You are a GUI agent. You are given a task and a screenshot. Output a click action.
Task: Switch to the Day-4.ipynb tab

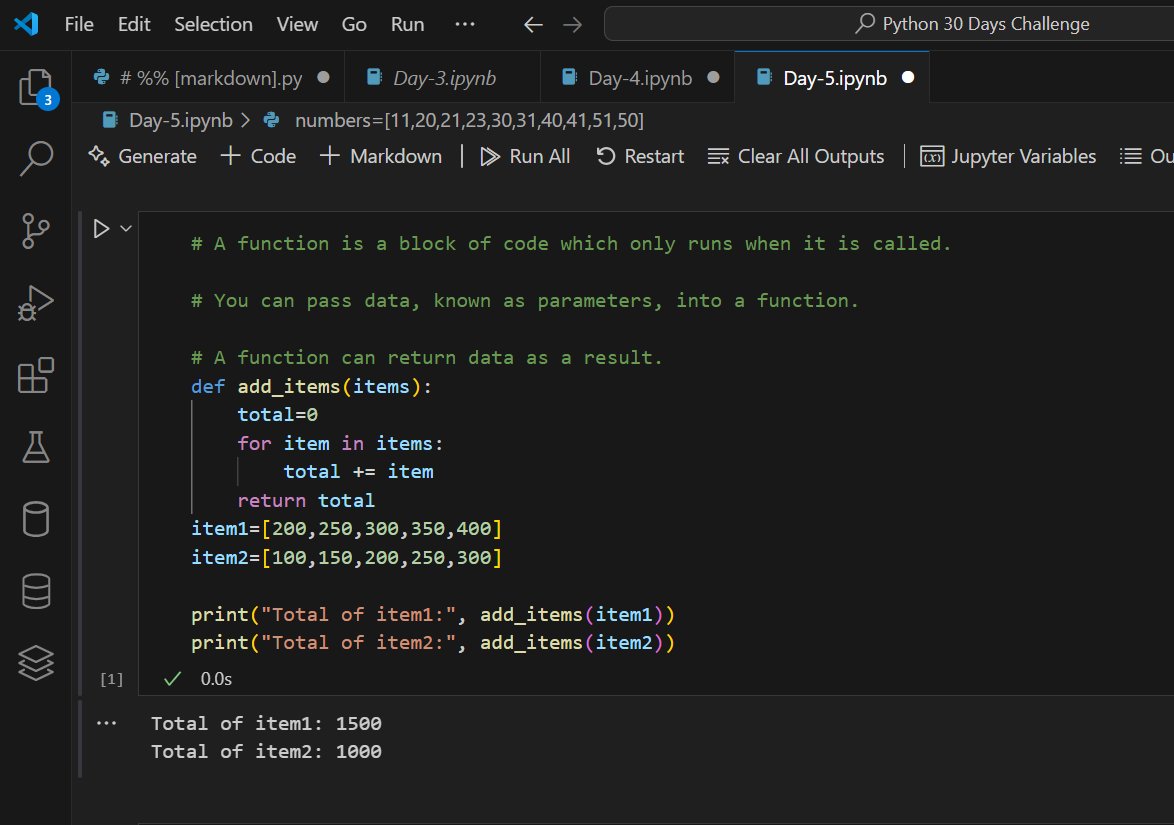(637, 78)
